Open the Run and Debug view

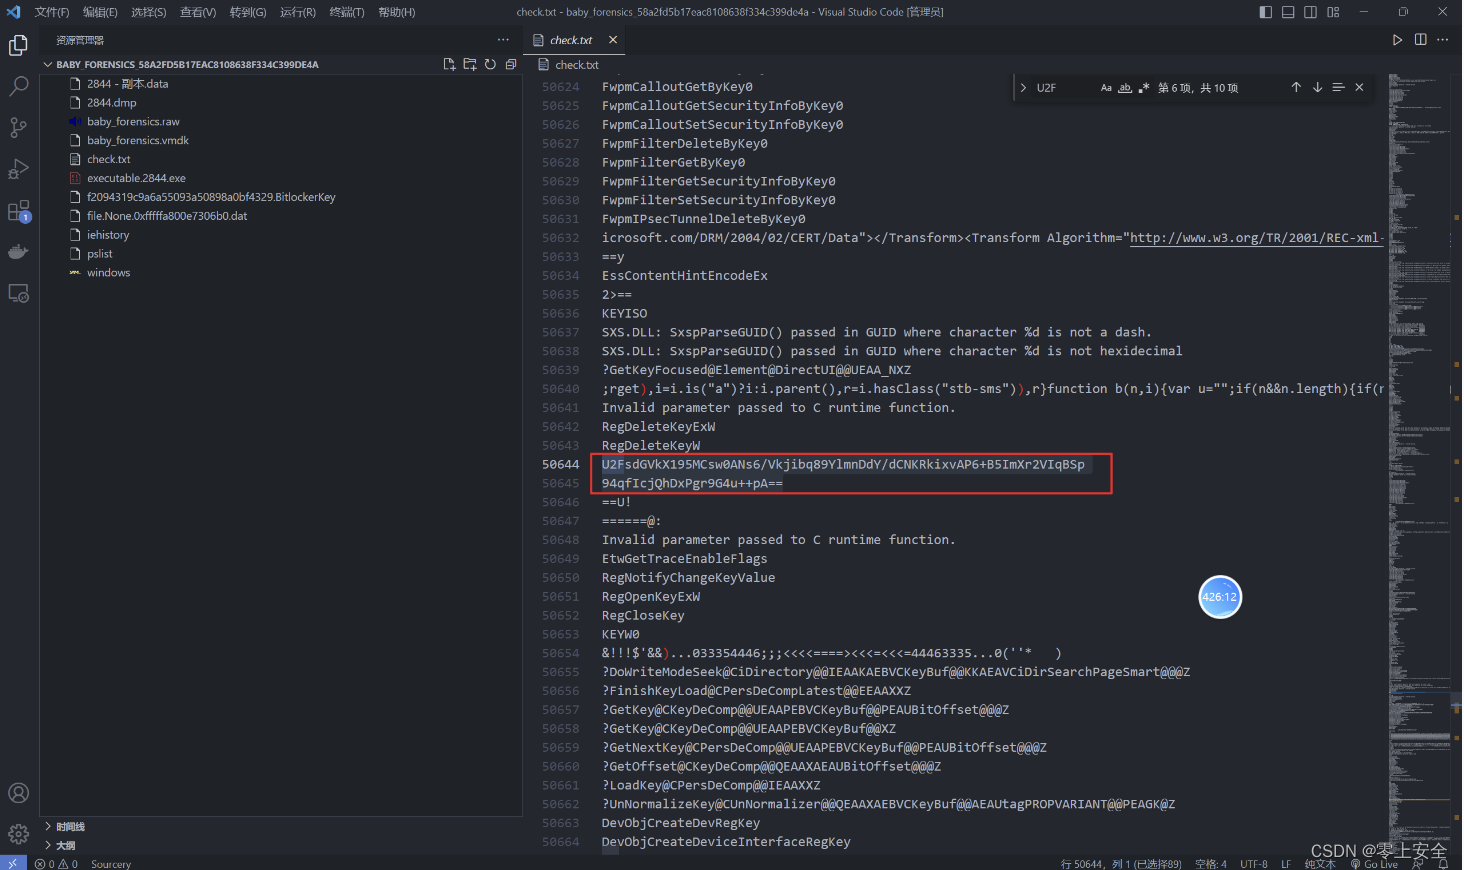[18, 169]
